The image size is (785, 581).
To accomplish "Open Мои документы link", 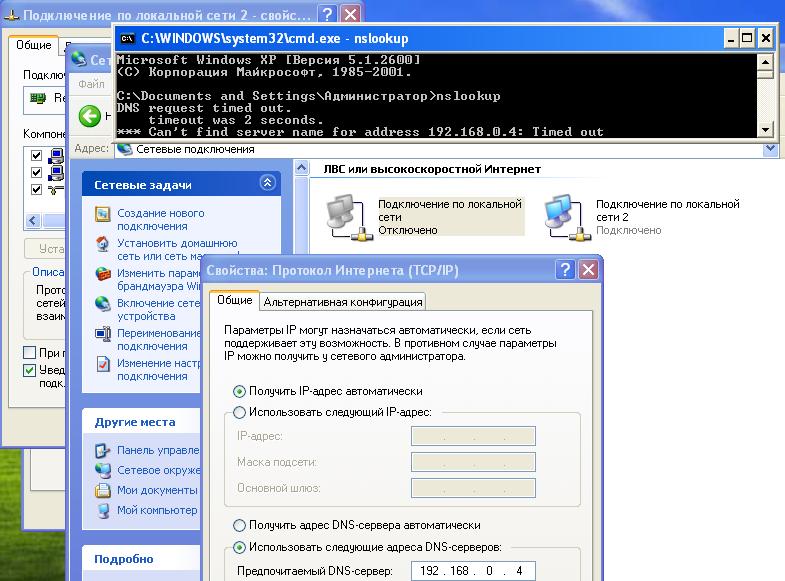I will (x=157, y=490).
